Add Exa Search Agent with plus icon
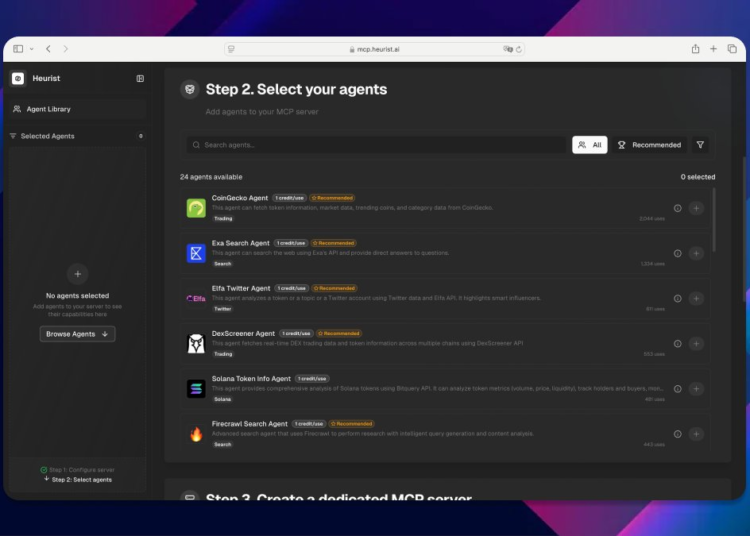The height and width of the screenshot is (536, 750). 696,253
